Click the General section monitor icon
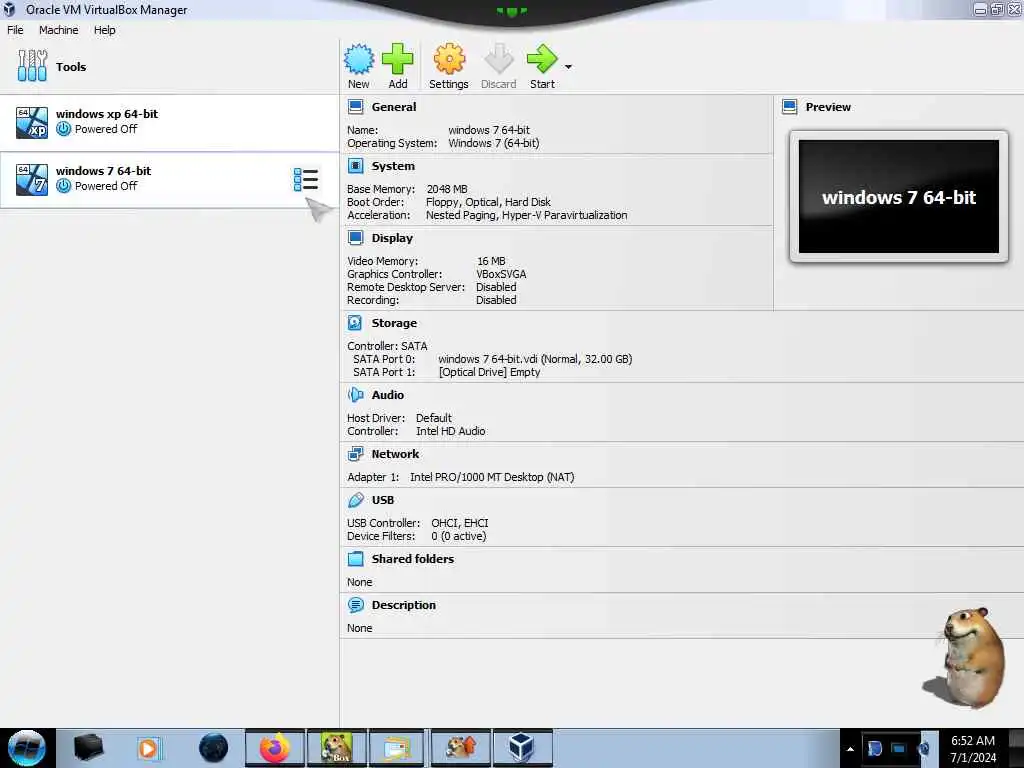The height and width of the screenshot is (768, 1024). click(x=355, y=107)
